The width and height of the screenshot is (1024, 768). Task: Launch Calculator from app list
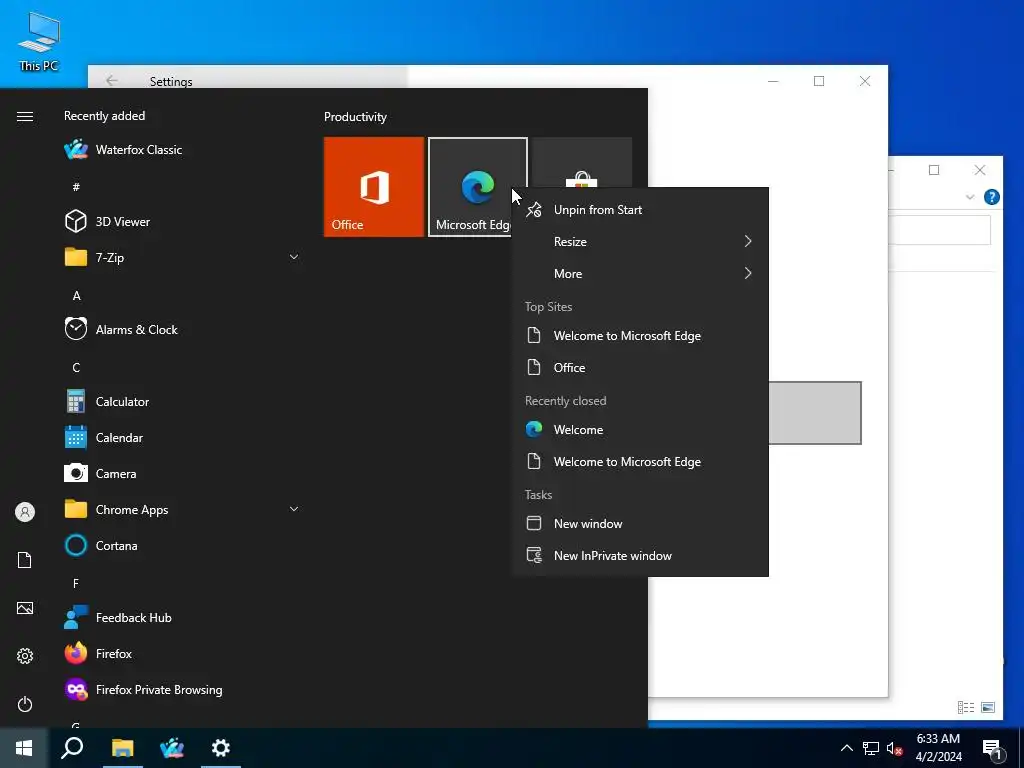click(182, 402)
